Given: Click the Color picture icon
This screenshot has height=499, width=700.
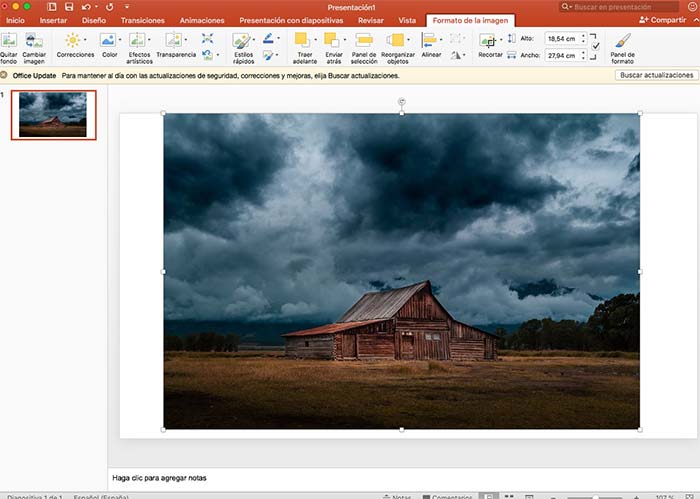Looking at the screenshot, I should tap(108, 40).
